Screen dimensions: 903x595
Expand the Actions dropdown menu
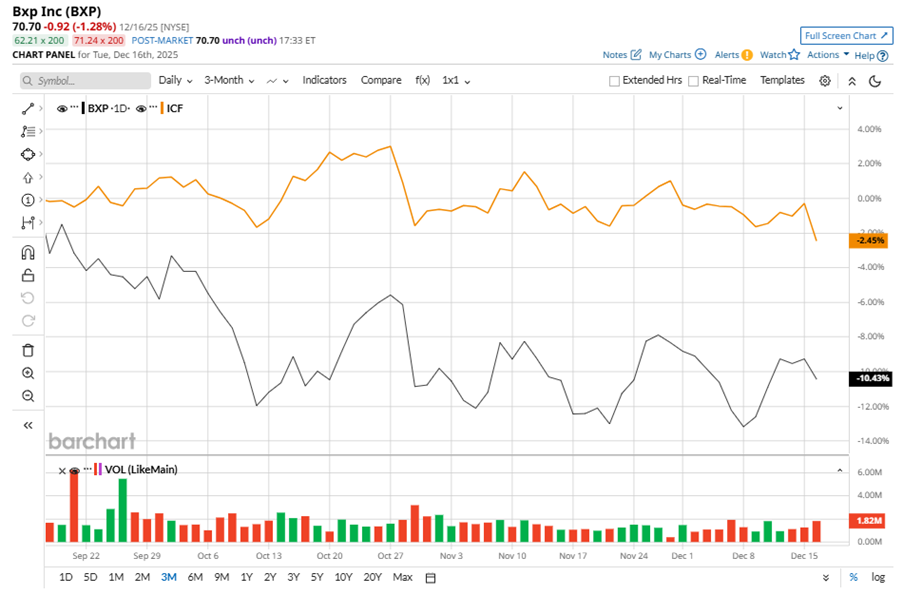828,55
